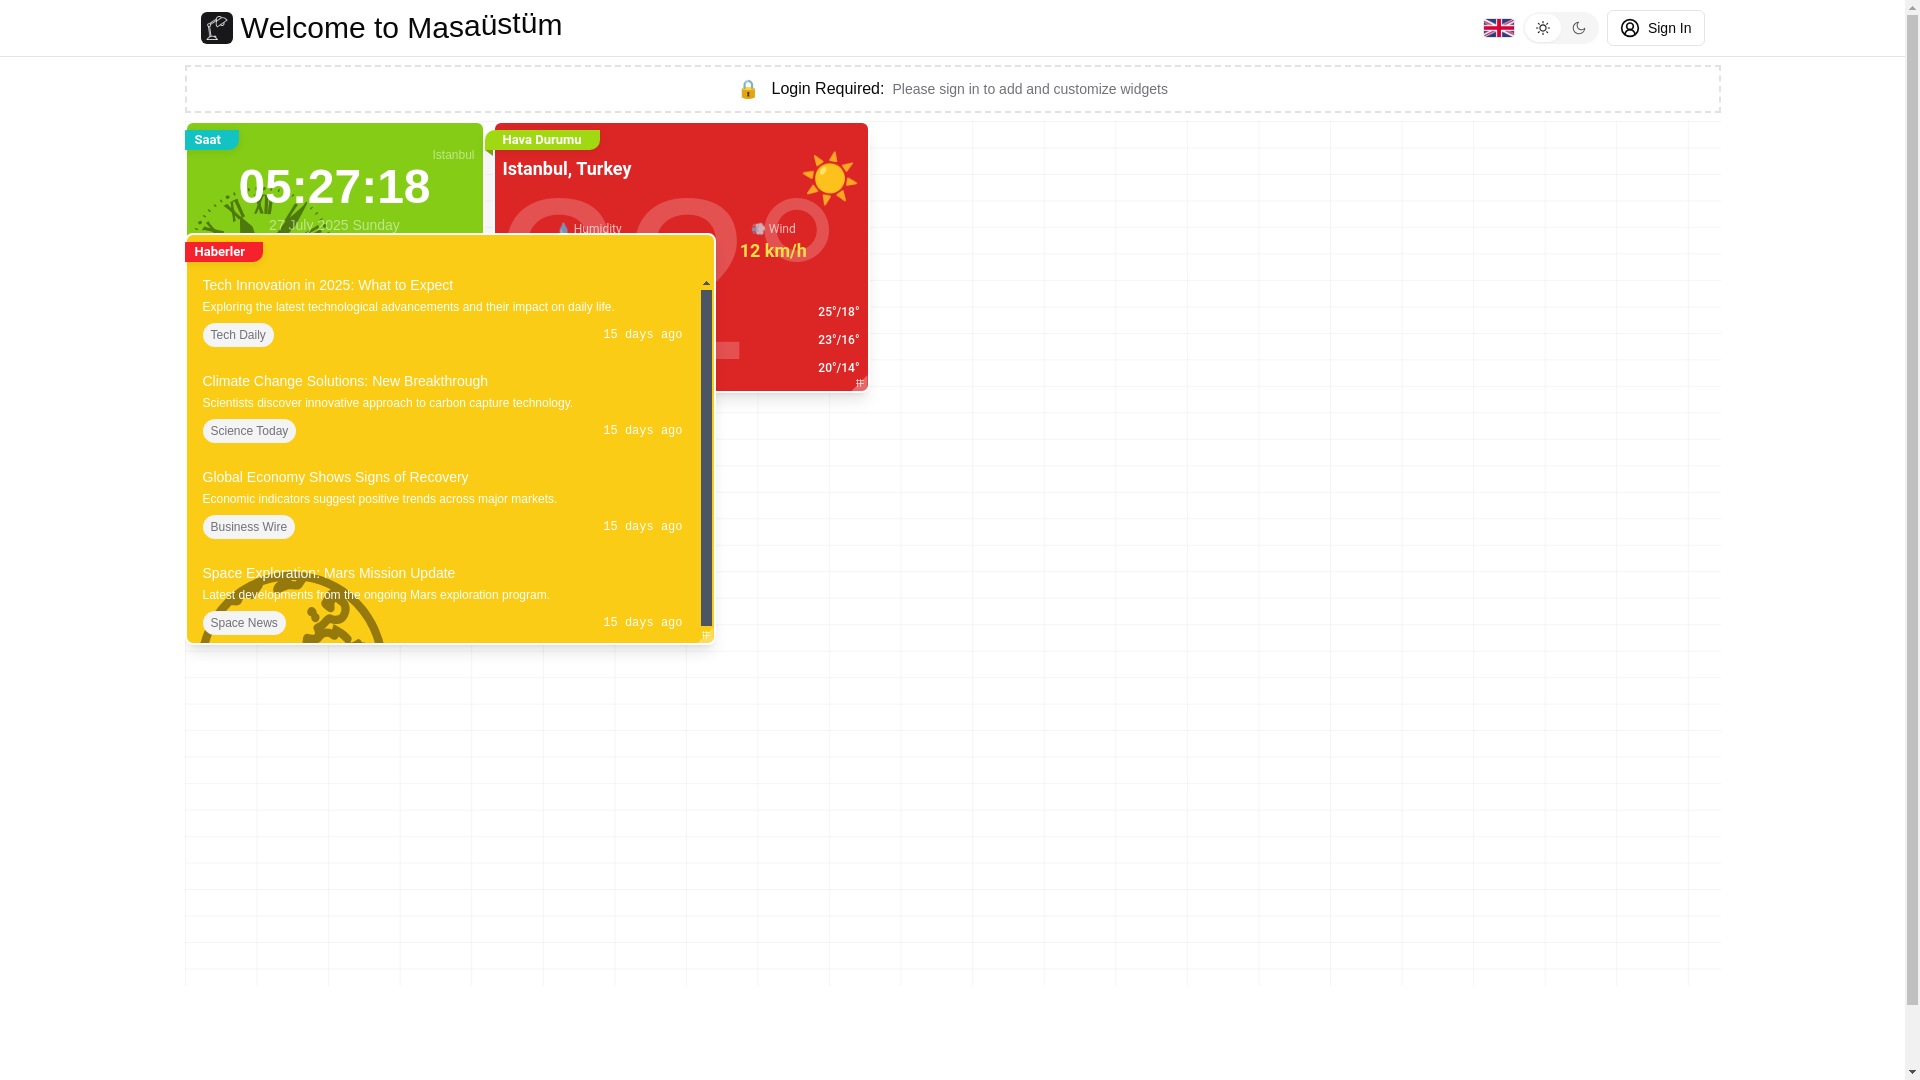Select the Haberler widget label

coord(223,252)
